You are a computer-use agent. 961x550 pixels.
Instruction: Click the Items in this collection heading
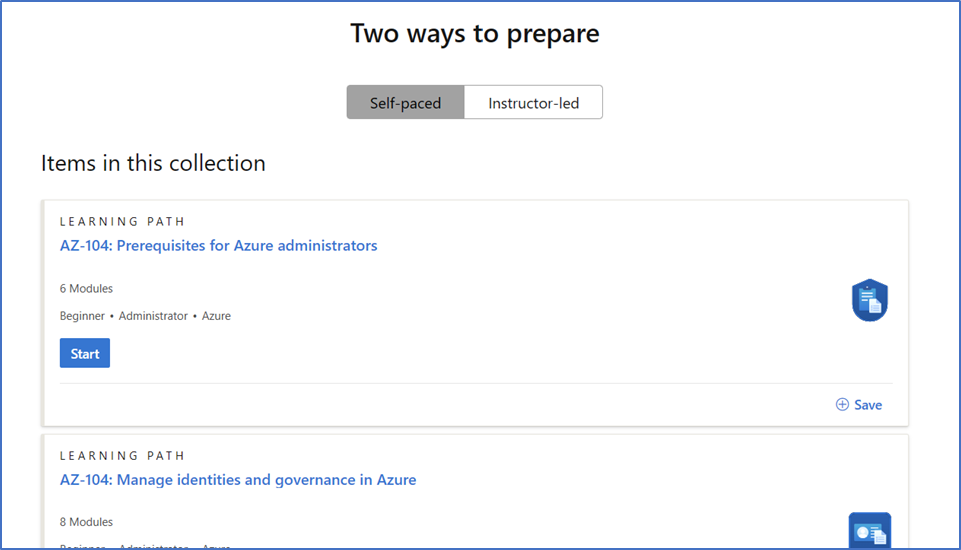click(x=153, y=163)
